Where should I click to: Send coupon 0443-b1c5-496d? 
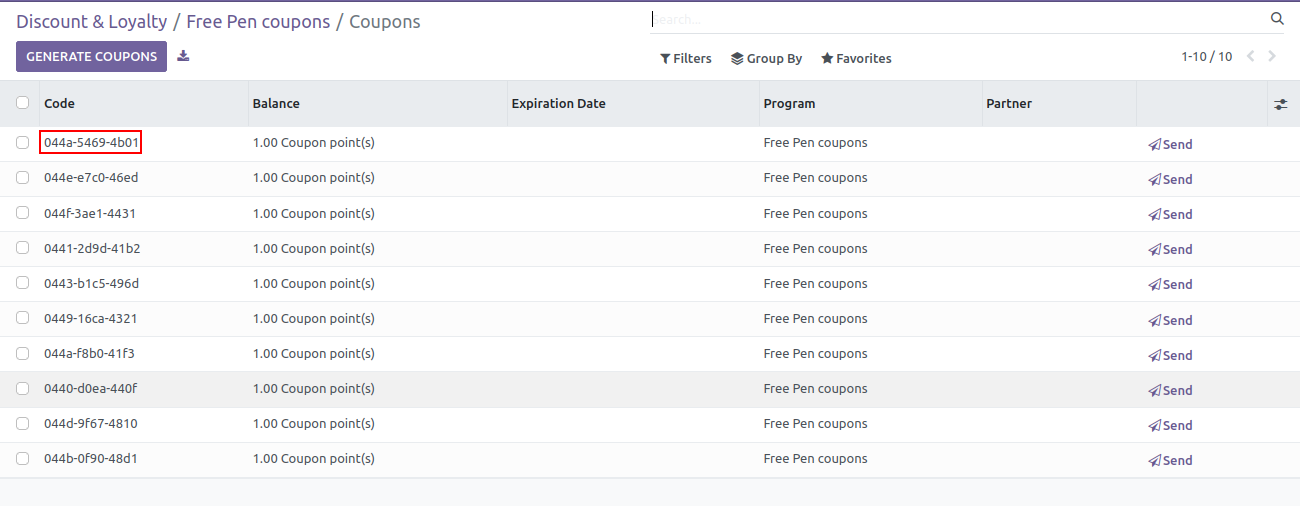click(x=1170, y=284)
